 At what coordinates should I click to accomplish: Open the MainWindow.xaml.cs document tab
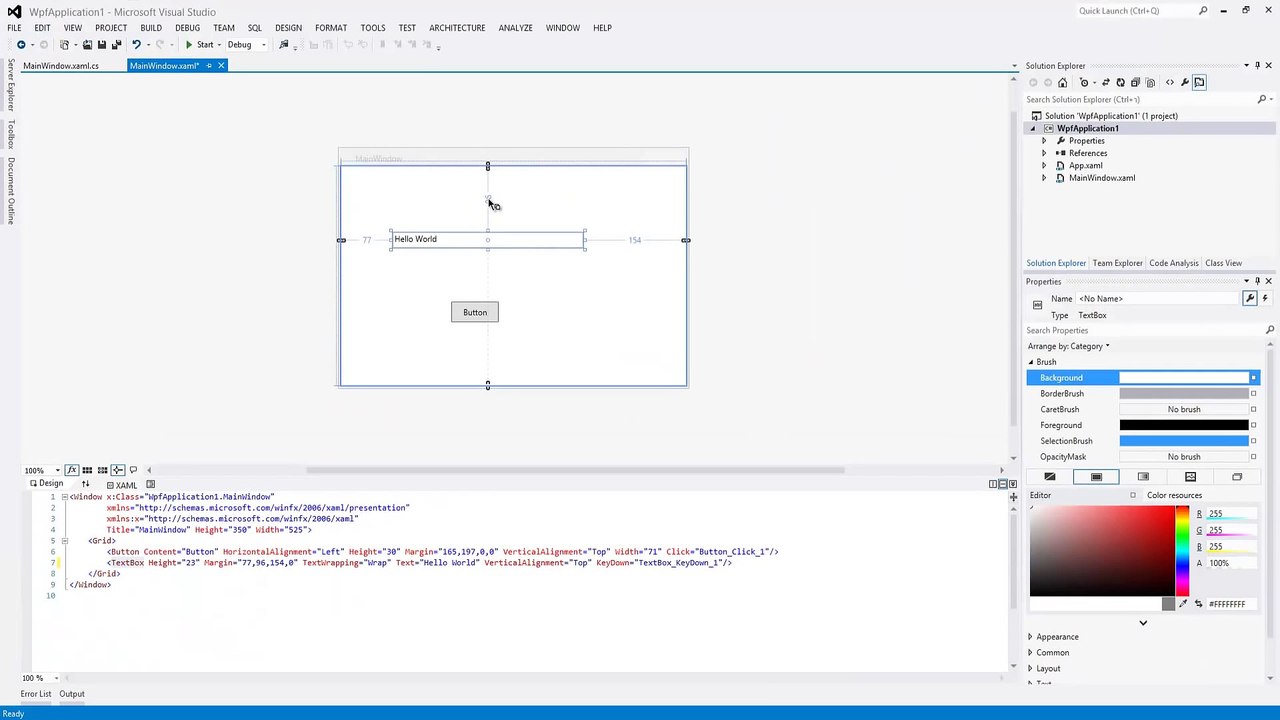coord(61,66)
